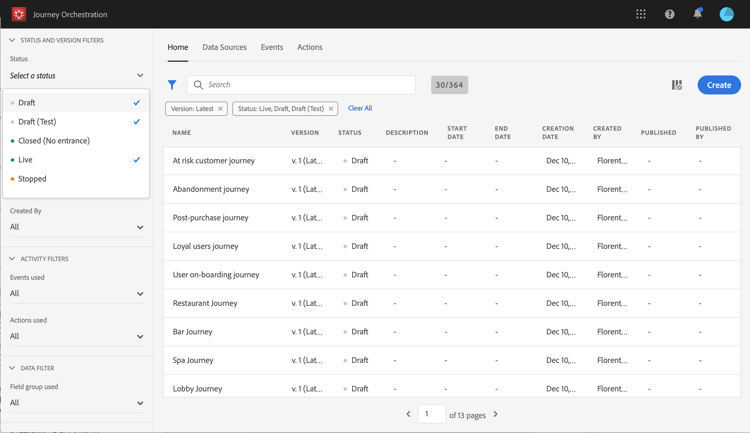750x433 pixels.
Task: Expand the Created By dropdown
Action: coord(76,227)
